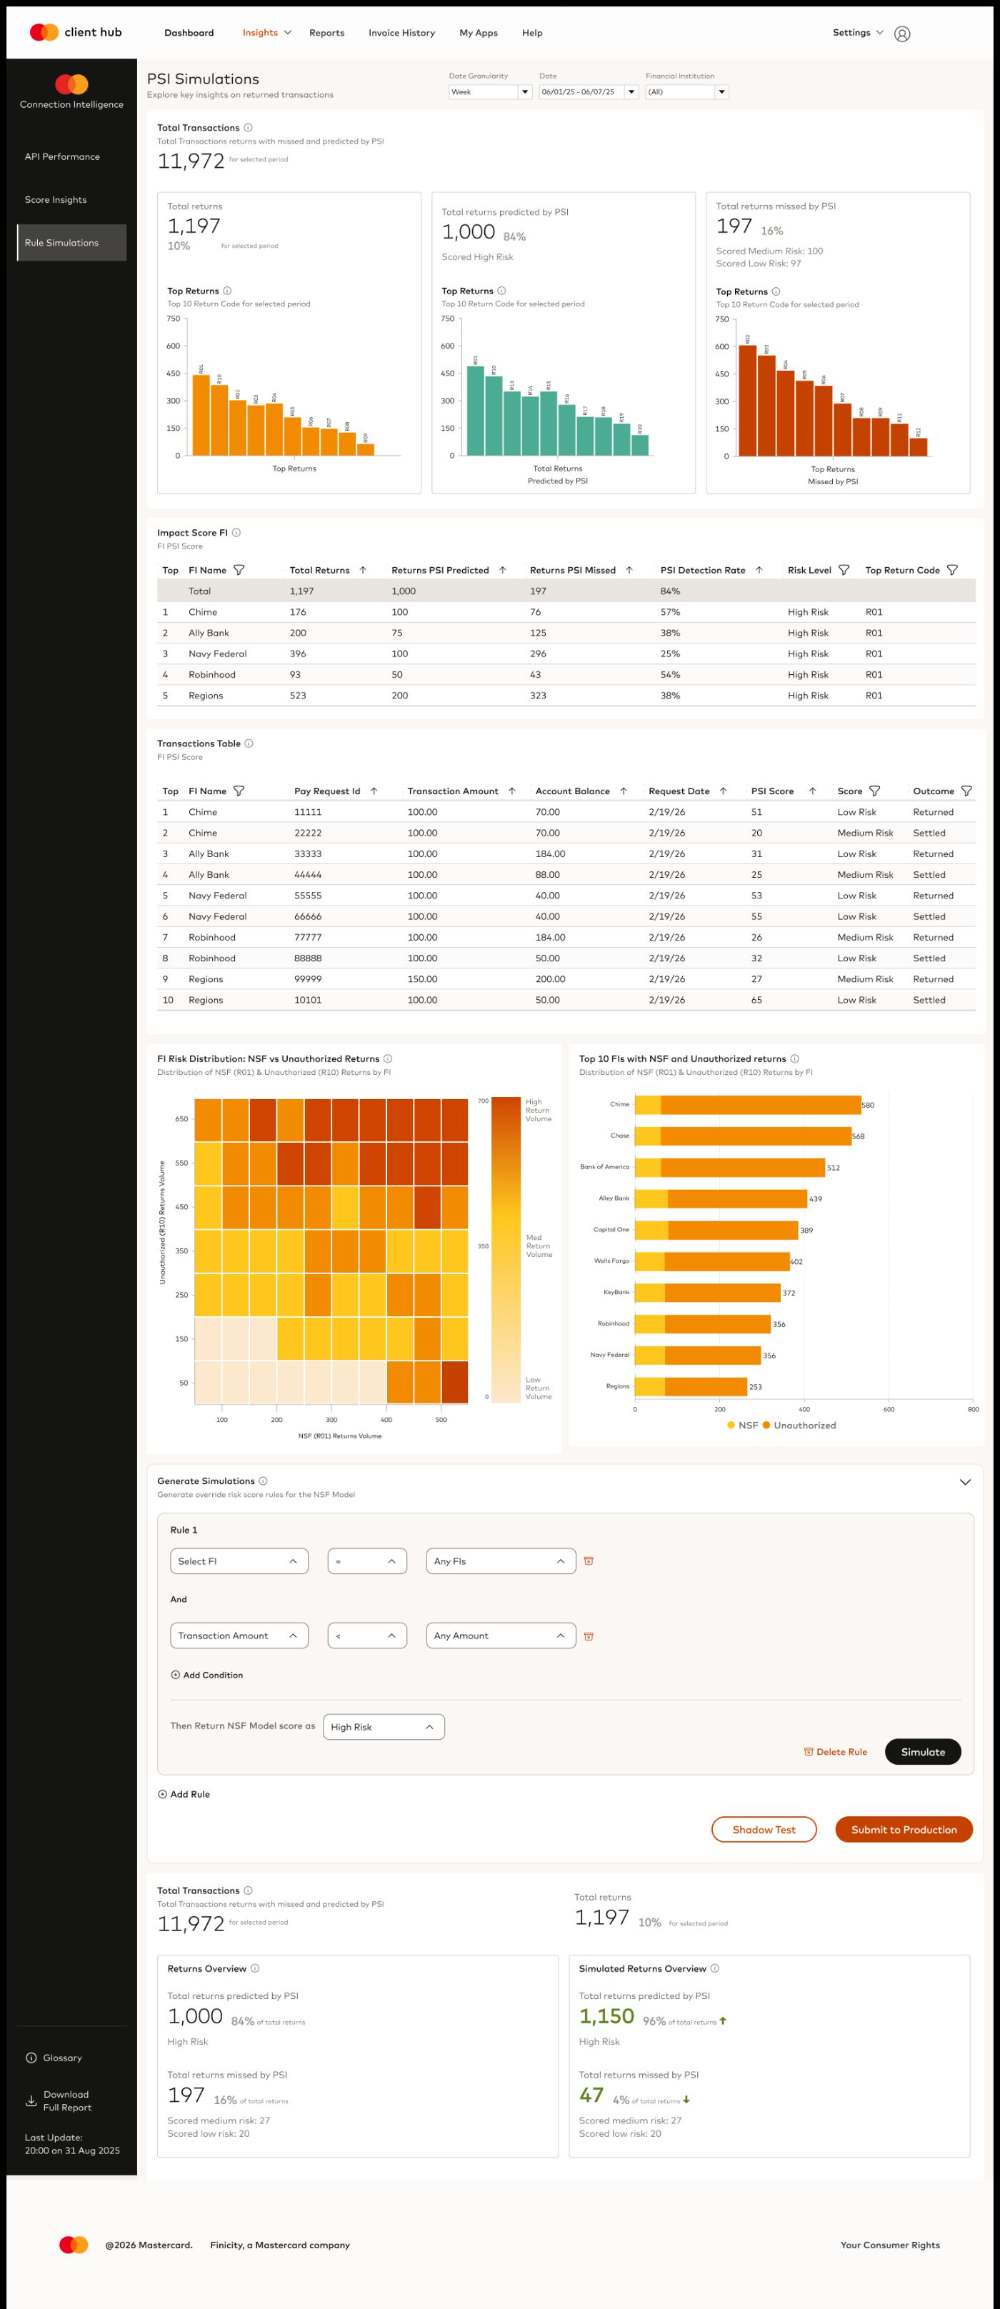Screen dimensions: 1000x2309
Task: Filter the Score column
Action: pos(874,791)
